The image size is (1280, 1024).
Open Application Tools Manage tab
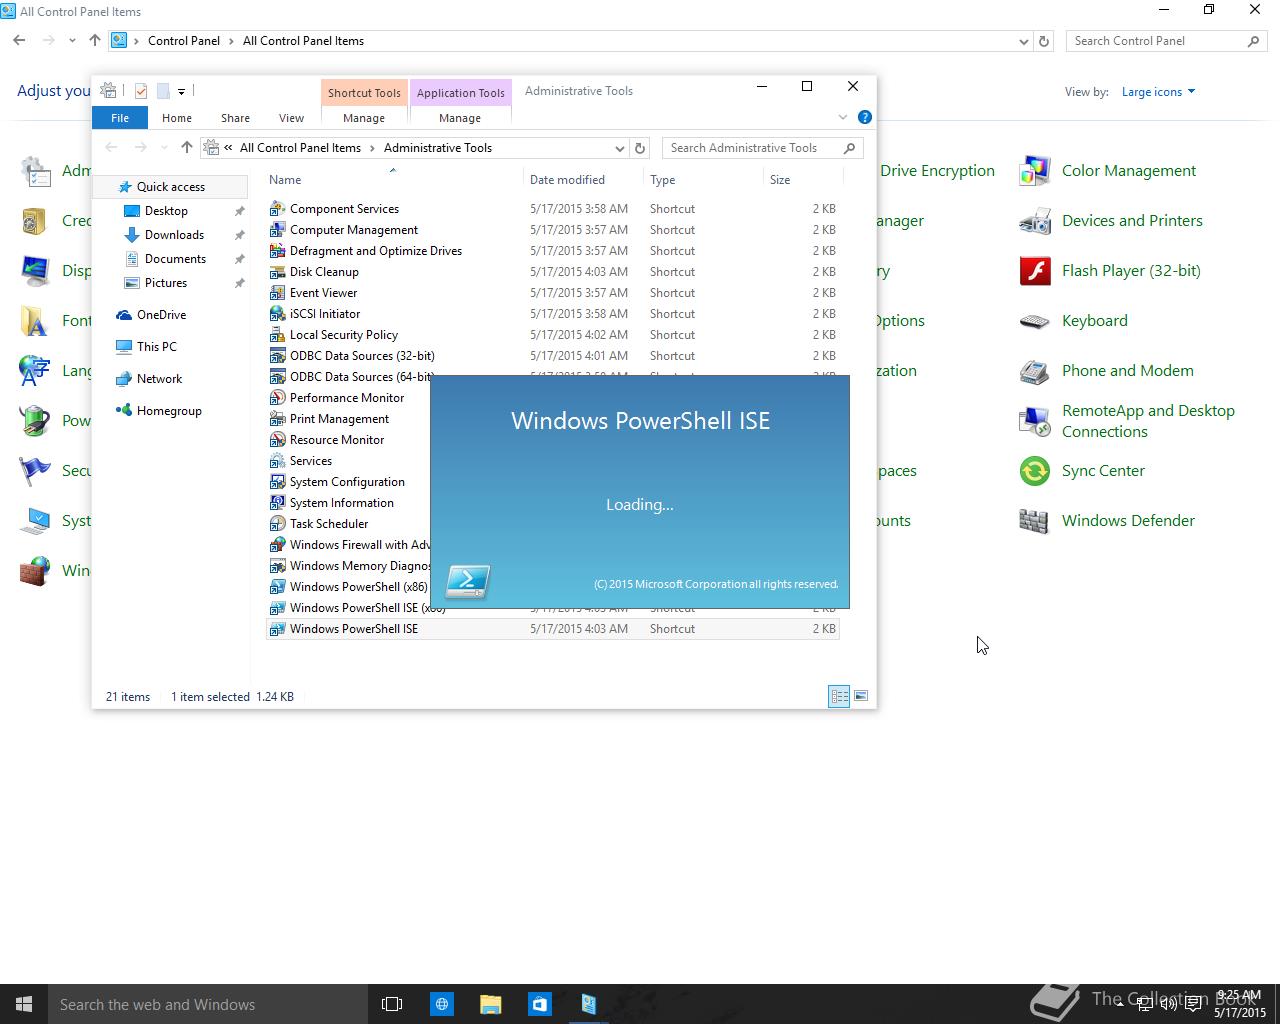(460, 118)
